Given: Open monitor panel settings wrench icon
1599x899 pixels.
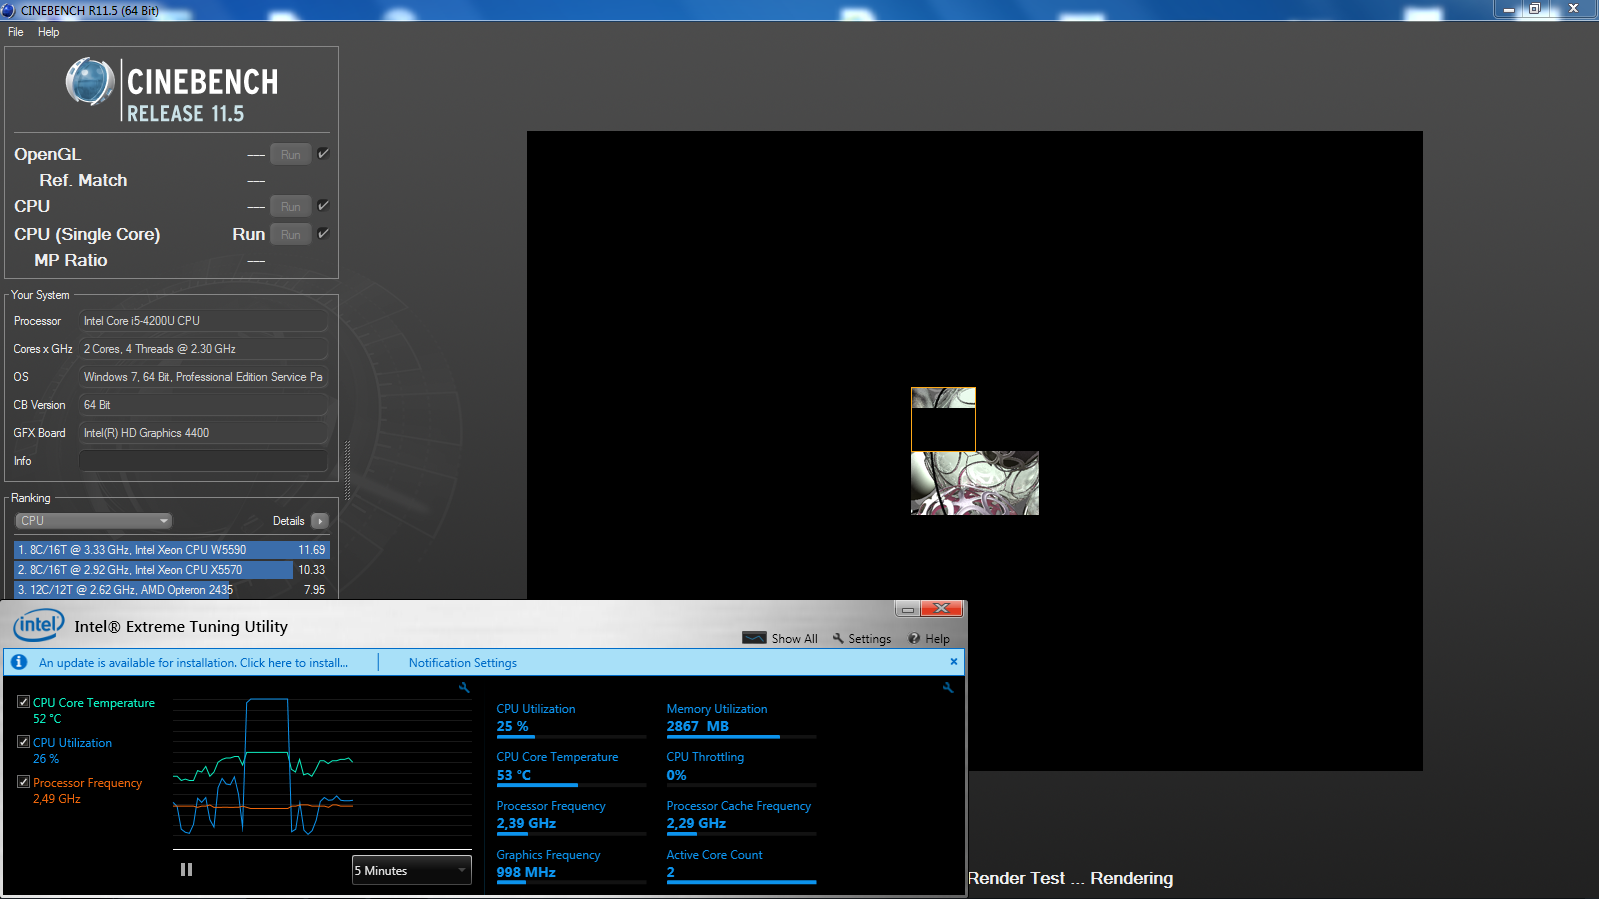Looking at the screenshot, I should 948,688.
